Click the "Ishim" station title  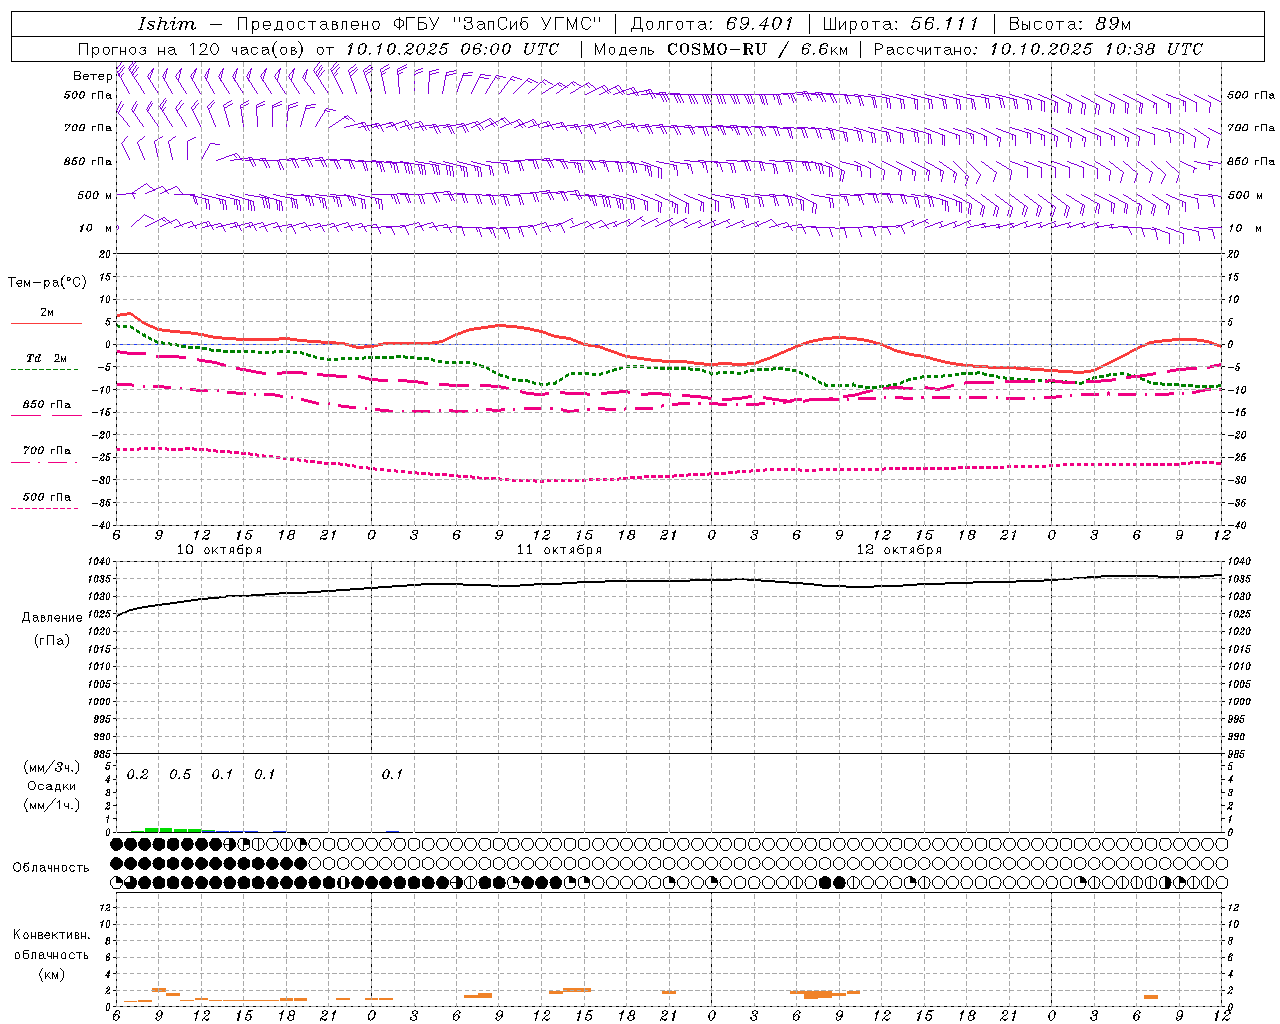[167, 24]
